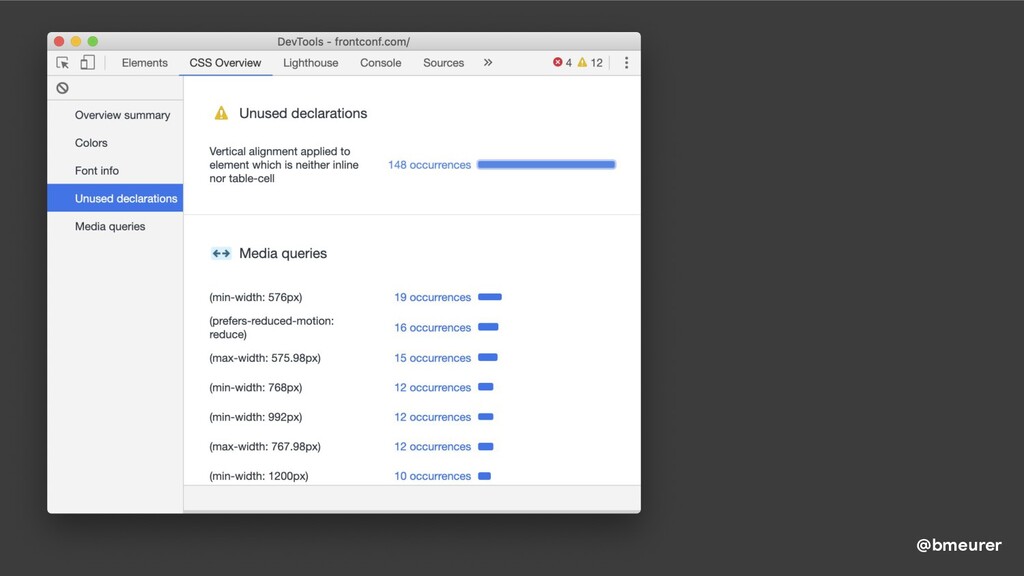Click the vertical alignment description text

284,165
